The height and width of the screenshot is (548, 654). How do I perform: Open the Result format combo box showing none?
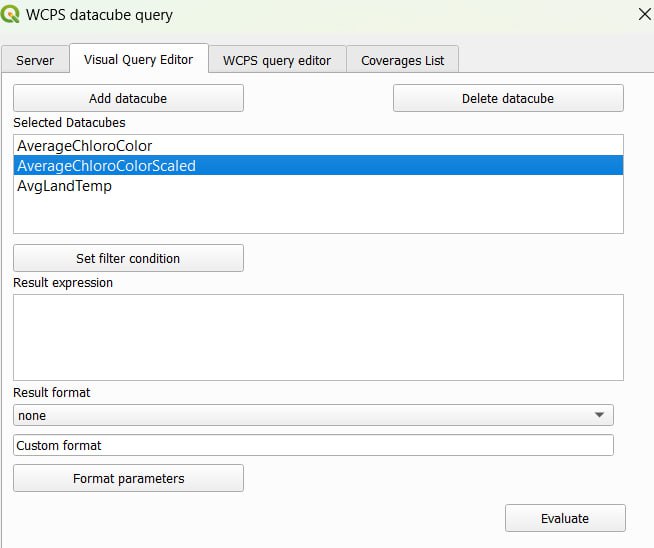tap(300, 415)
